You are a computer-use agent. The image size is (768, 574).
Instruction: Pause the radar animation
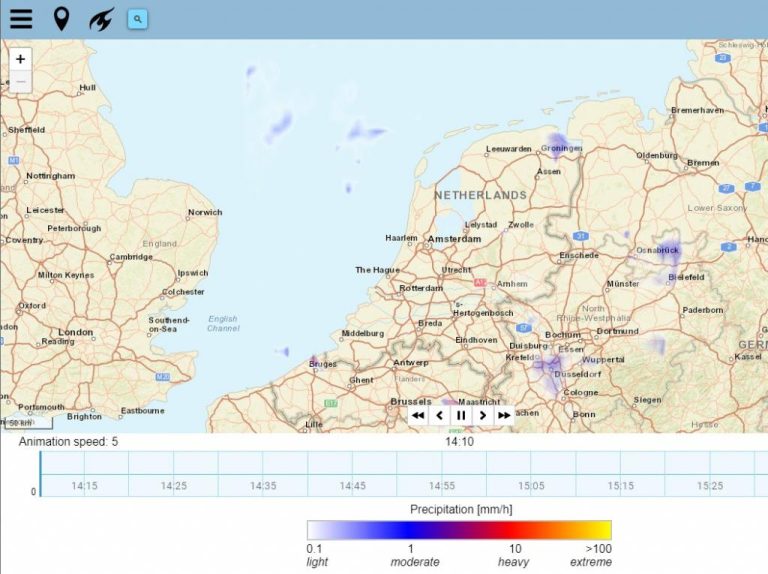coord(461,415)
